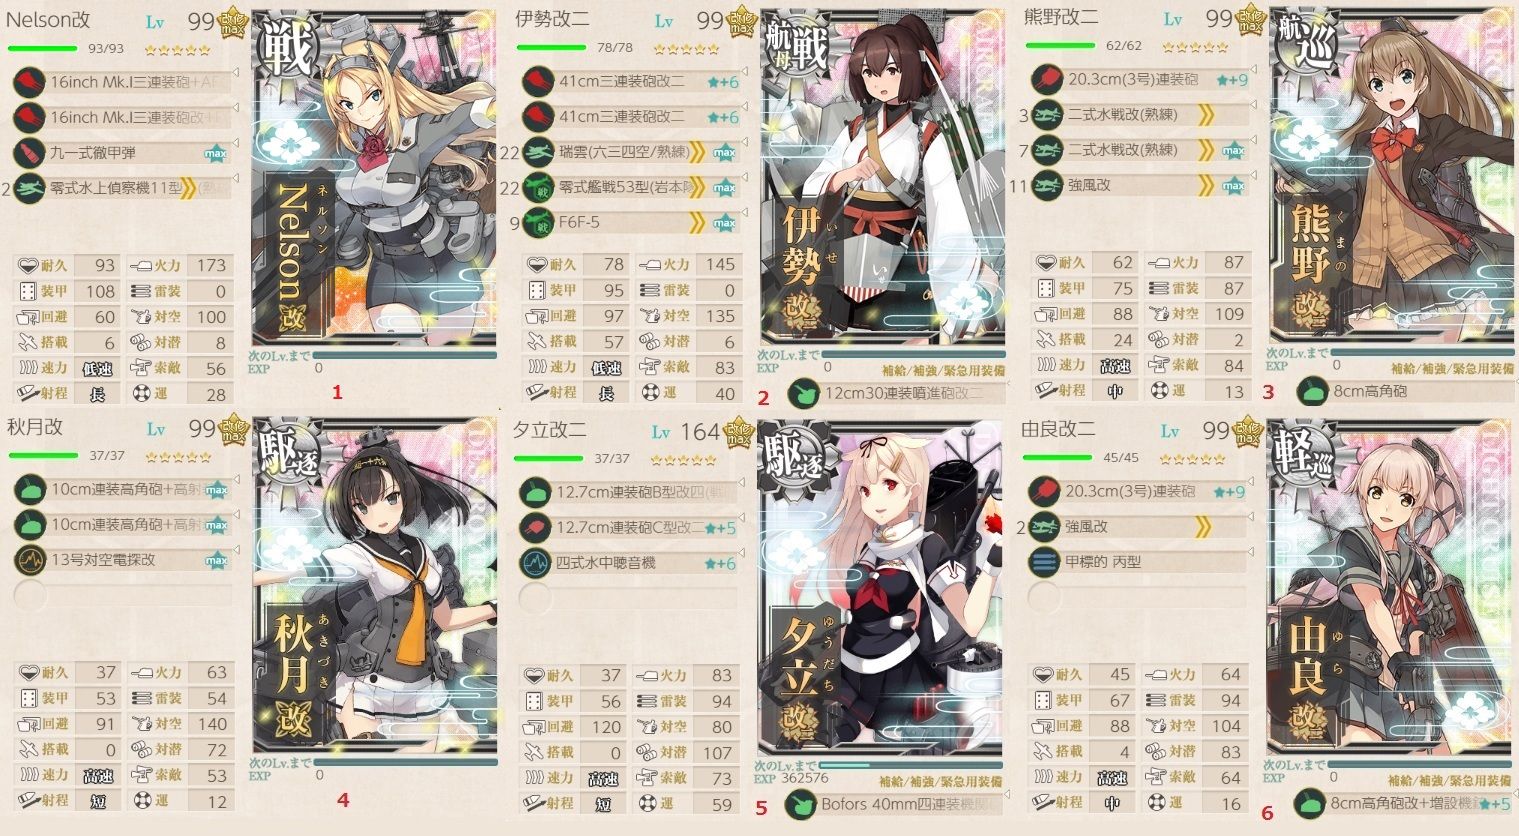Select the 13号対空電探改 radar icon
Screen dimensions: 1519x836
[30, 560]
